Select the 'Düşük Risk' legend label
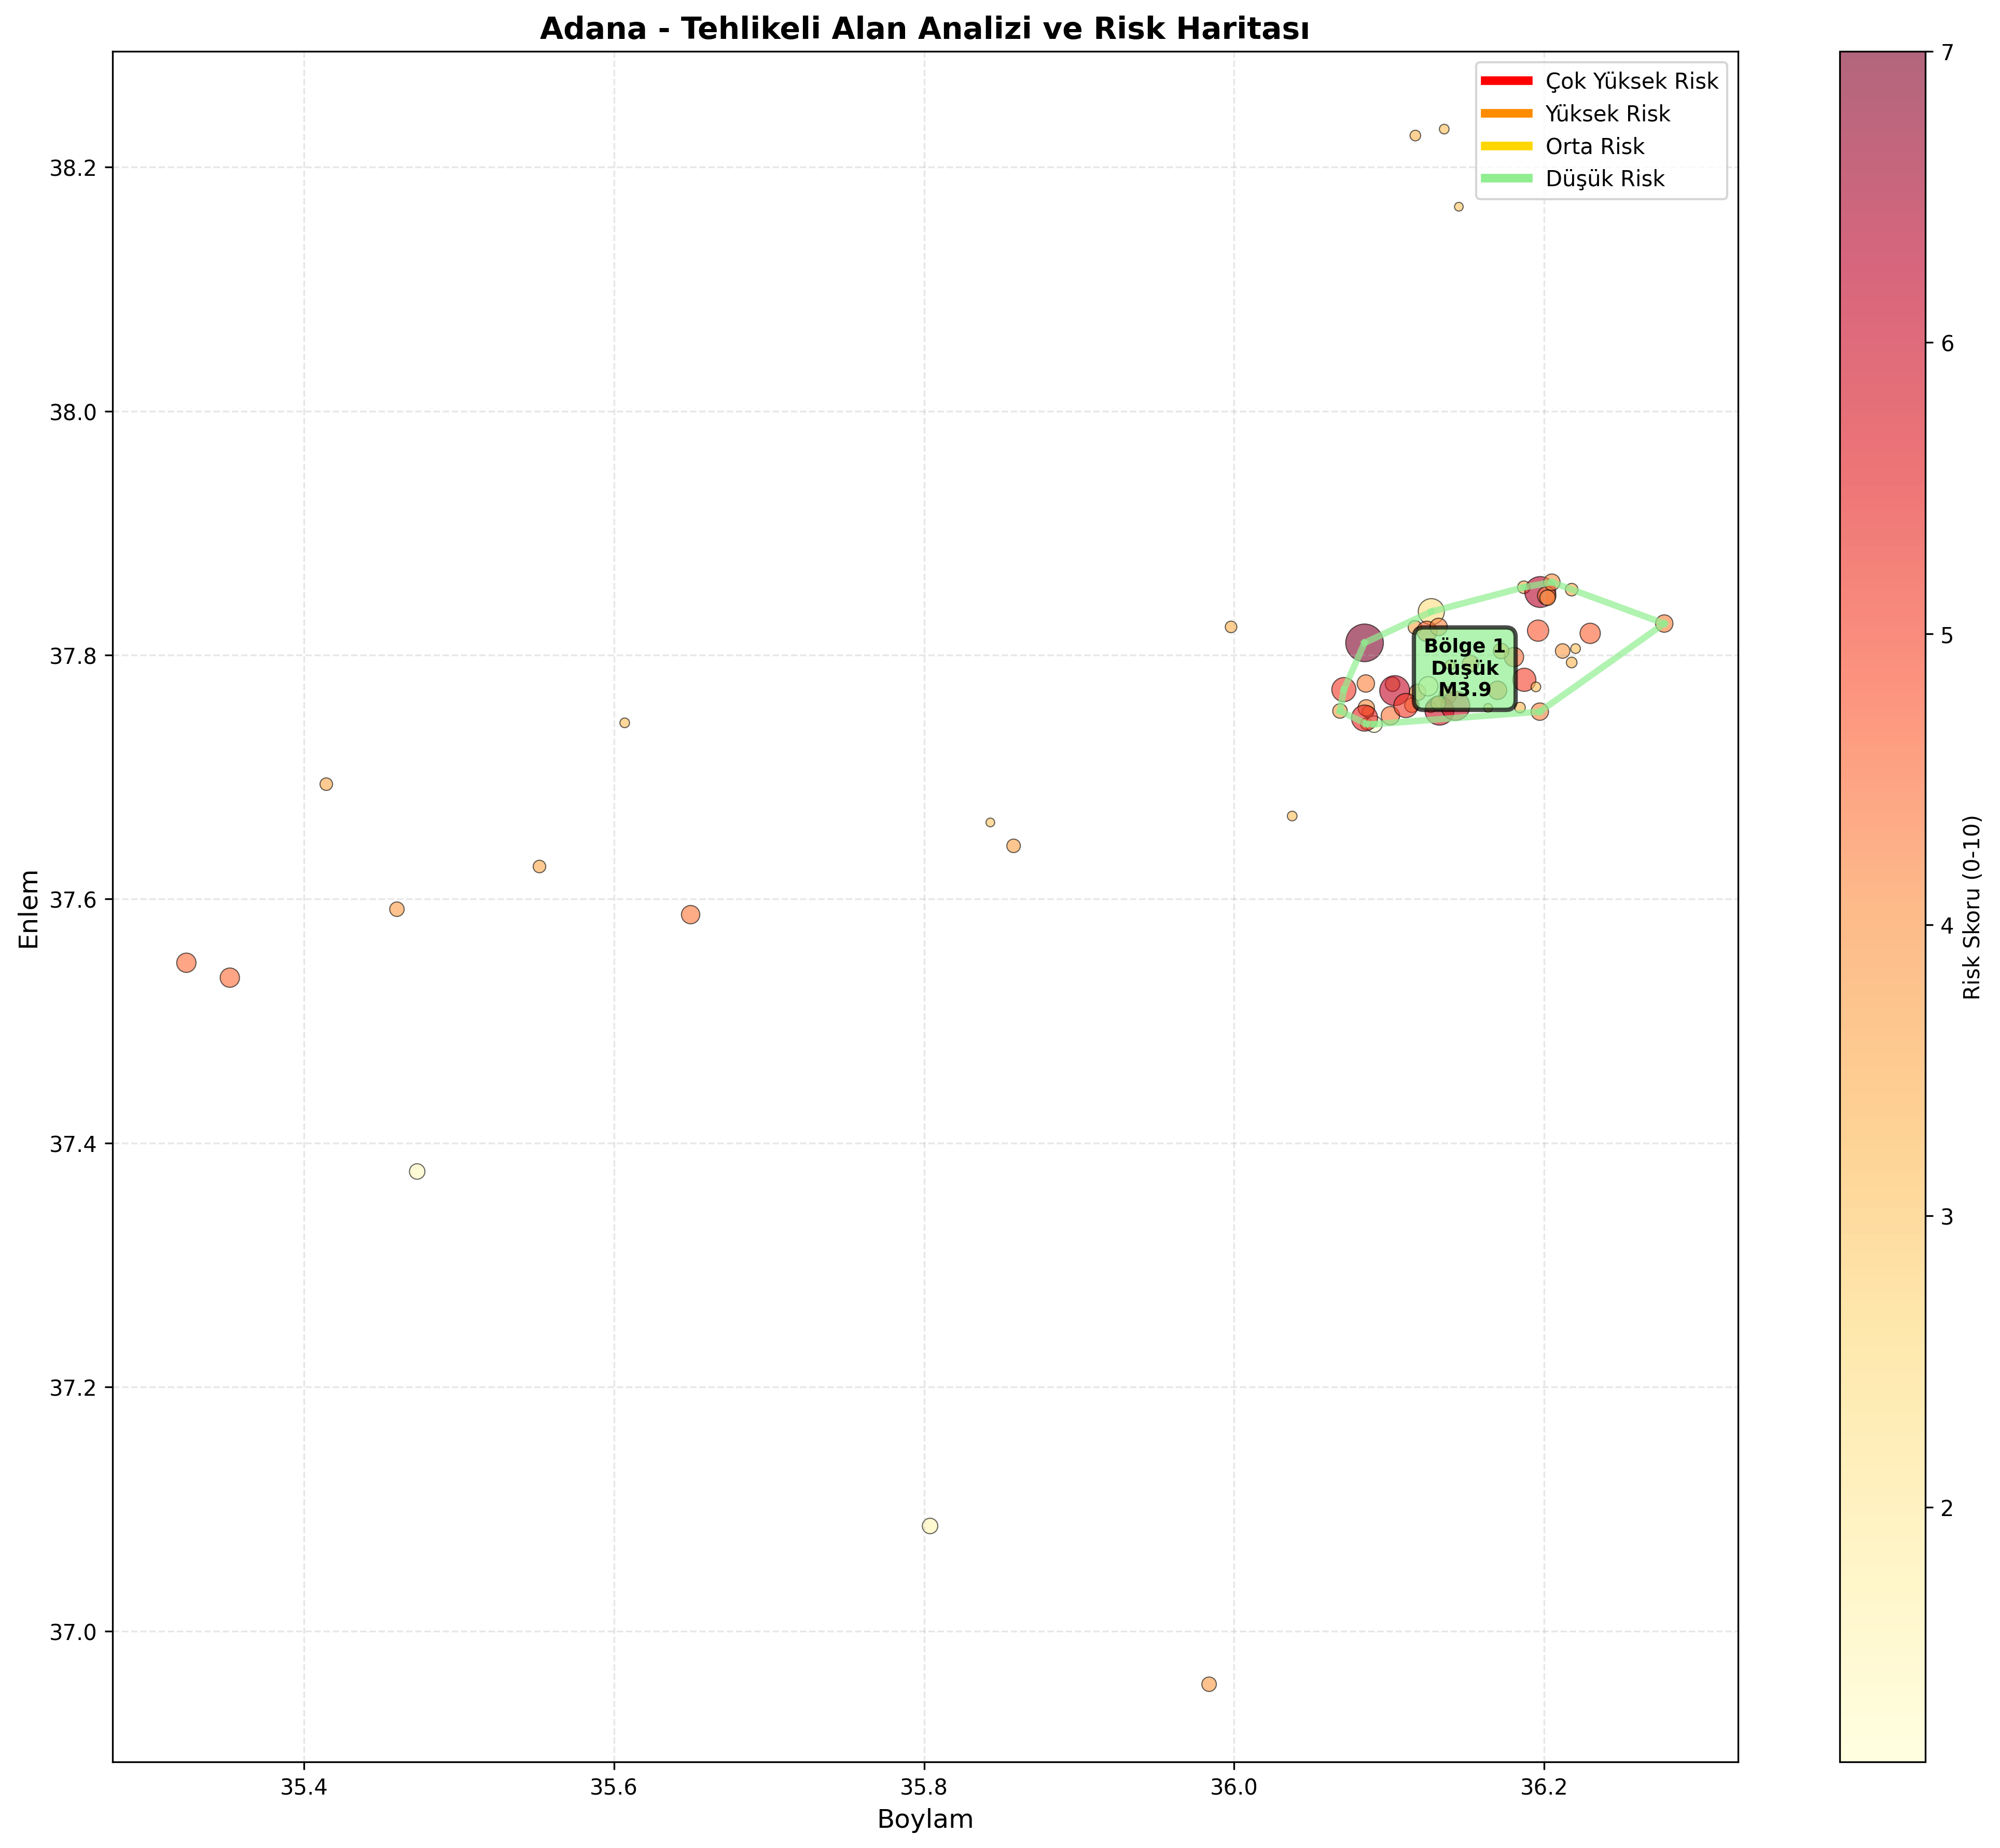The width and height of the screenshot is (2000, 1848). pos(1605,179)
